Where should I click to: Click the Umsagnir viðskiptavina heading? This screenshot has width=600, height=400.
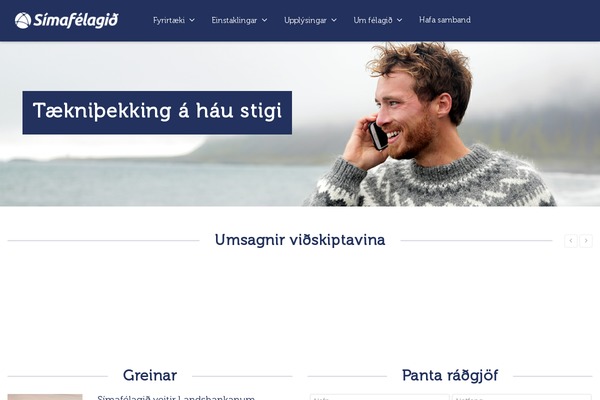point(300,240)
